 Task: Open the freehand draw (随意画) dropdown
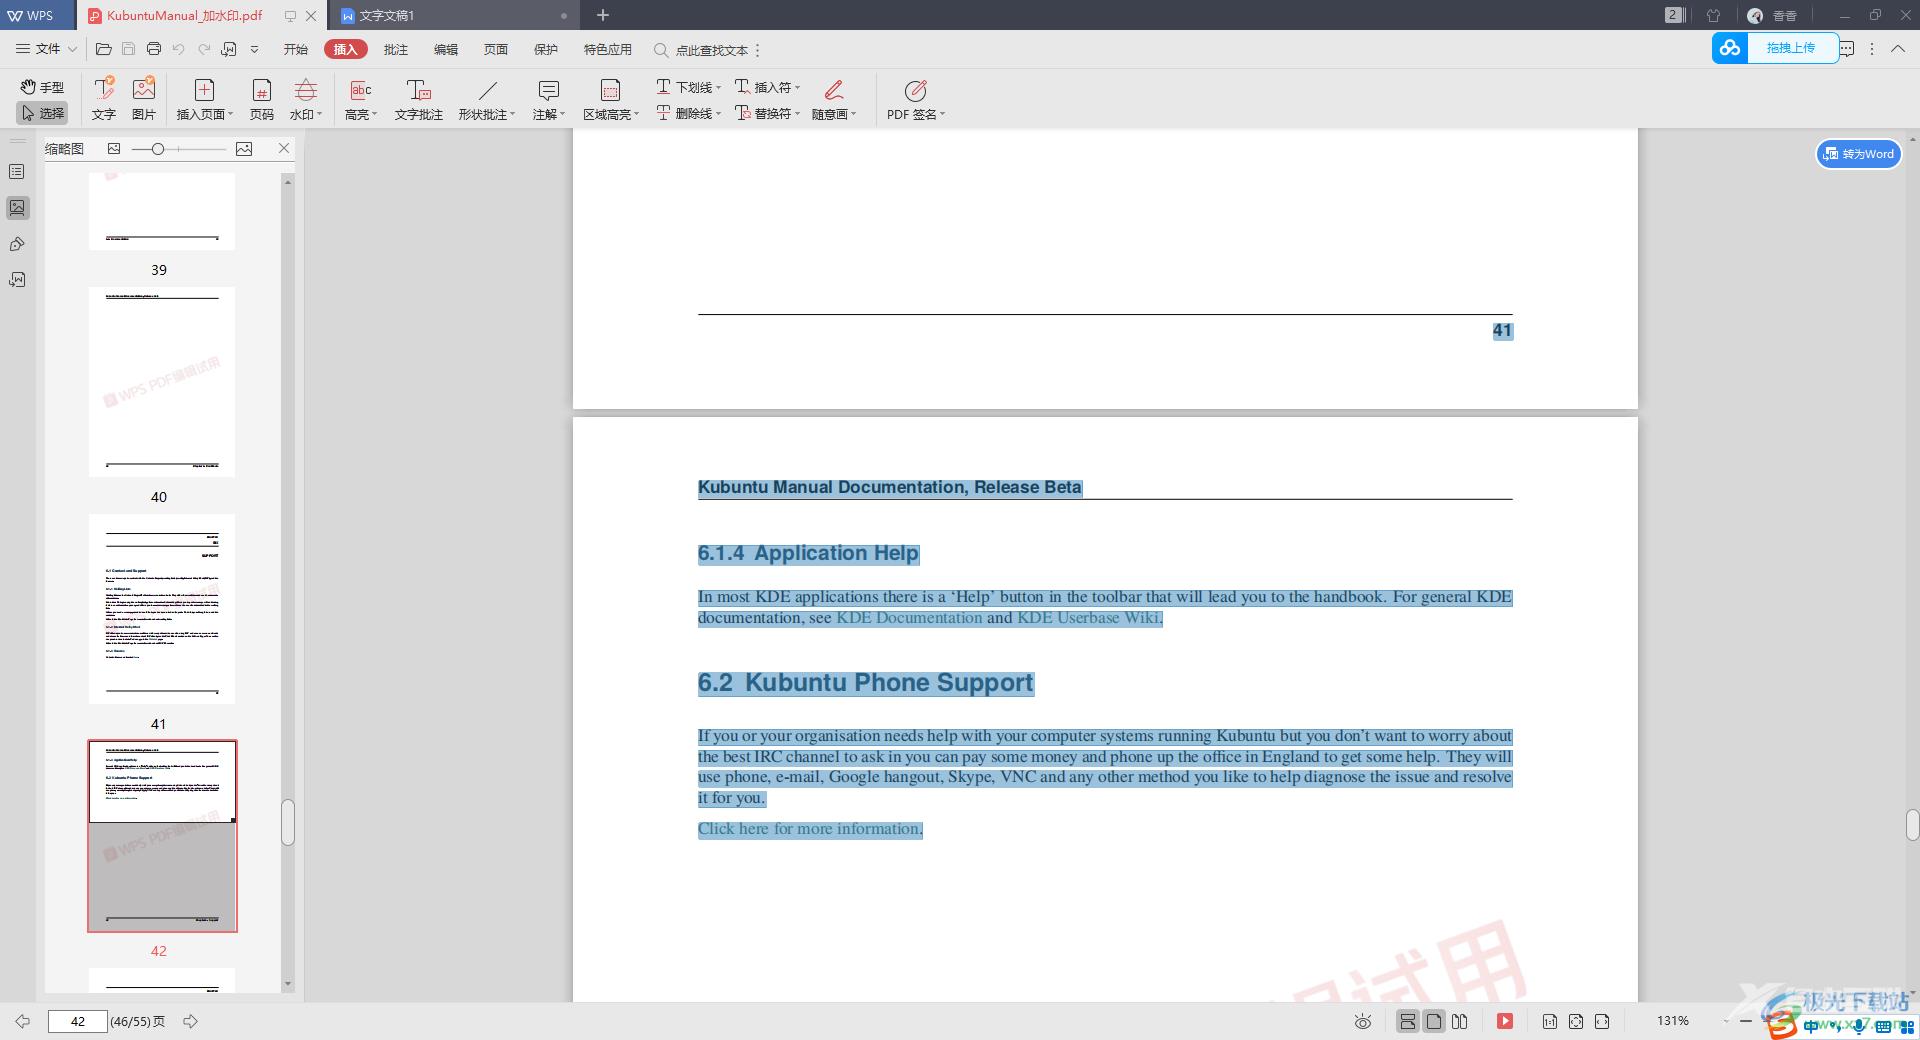pos(834,99)
